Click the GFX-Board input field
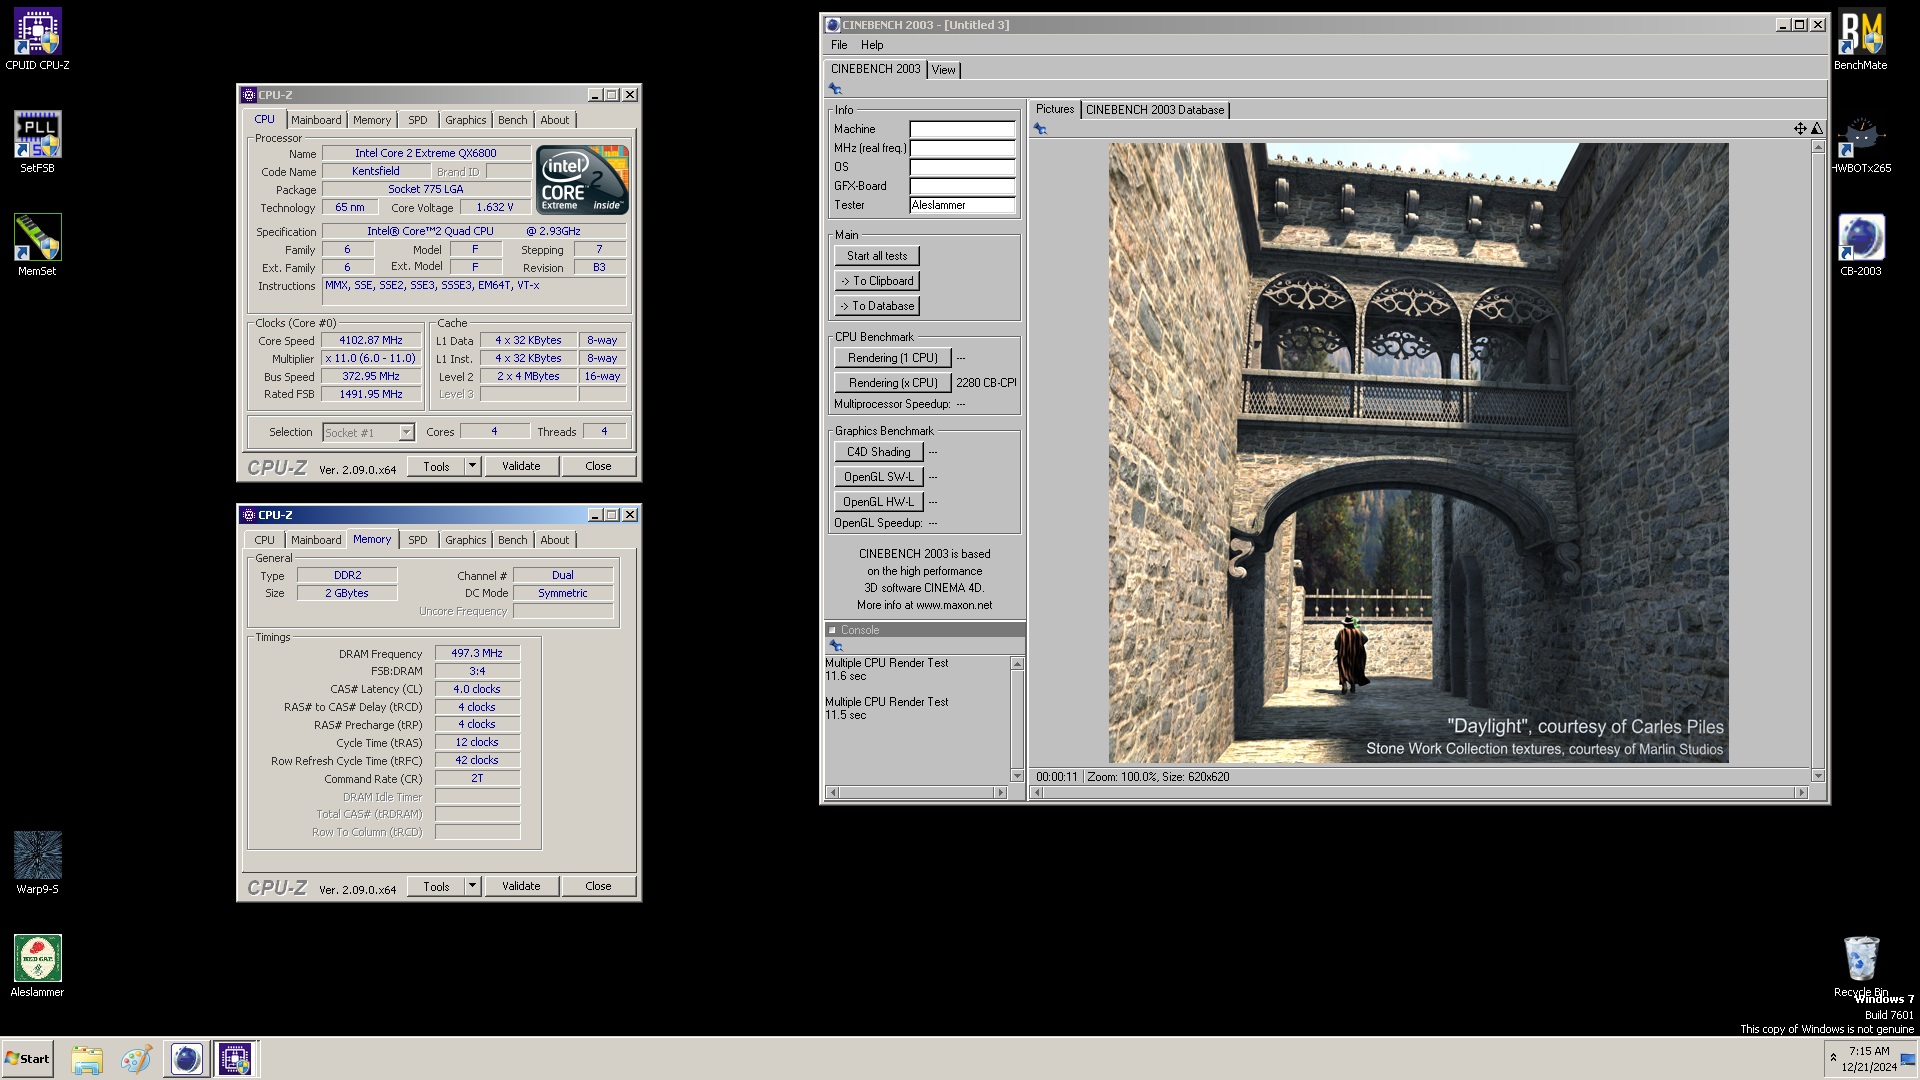This screenshot has width=1920, height=1080. pos(962,186)
